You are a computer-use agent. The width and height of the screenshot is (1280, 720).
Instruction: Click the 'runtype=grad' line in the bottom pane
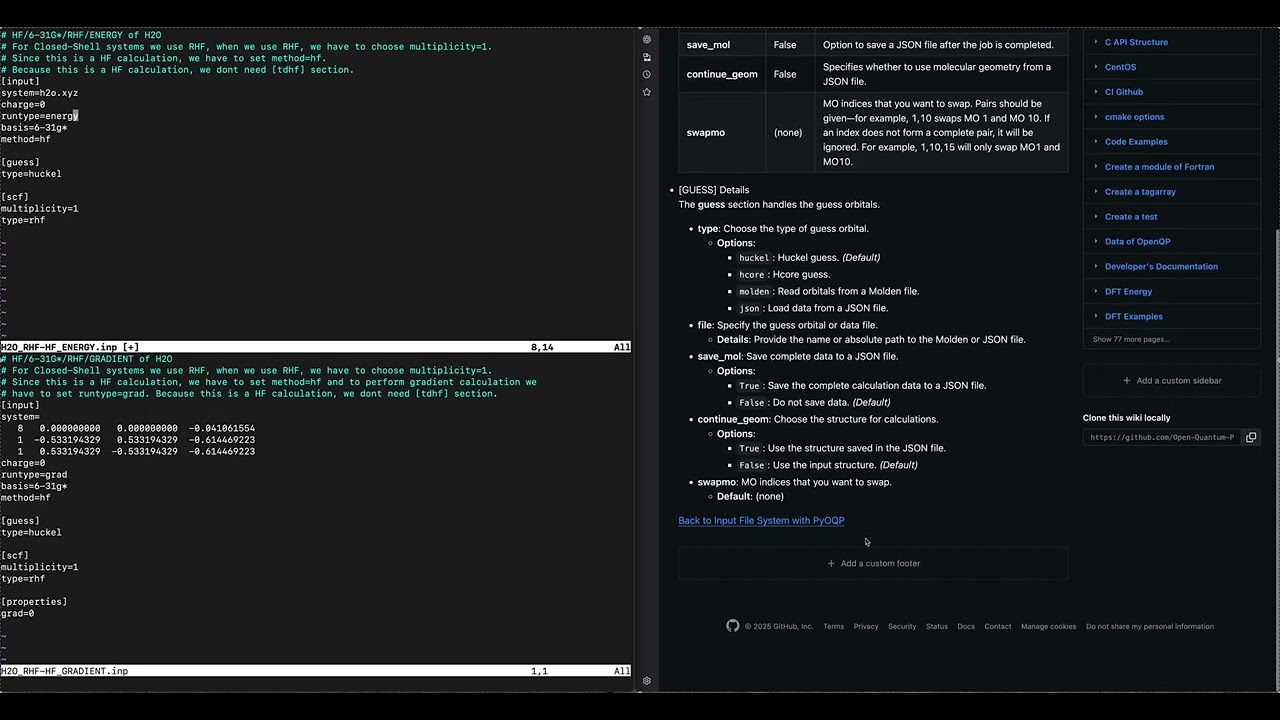[34, 475]
